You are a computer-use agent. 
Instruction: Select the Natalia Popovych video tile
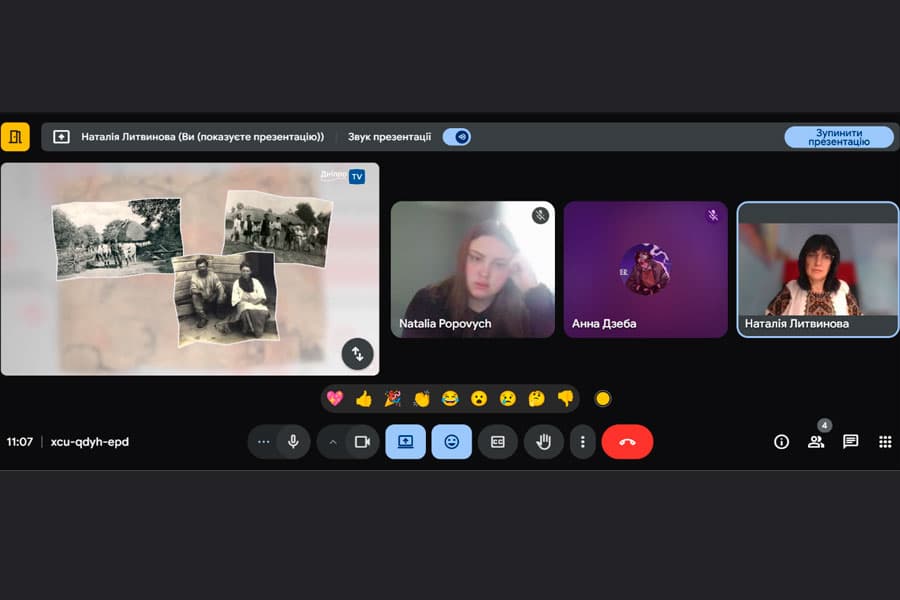point(473,269)
